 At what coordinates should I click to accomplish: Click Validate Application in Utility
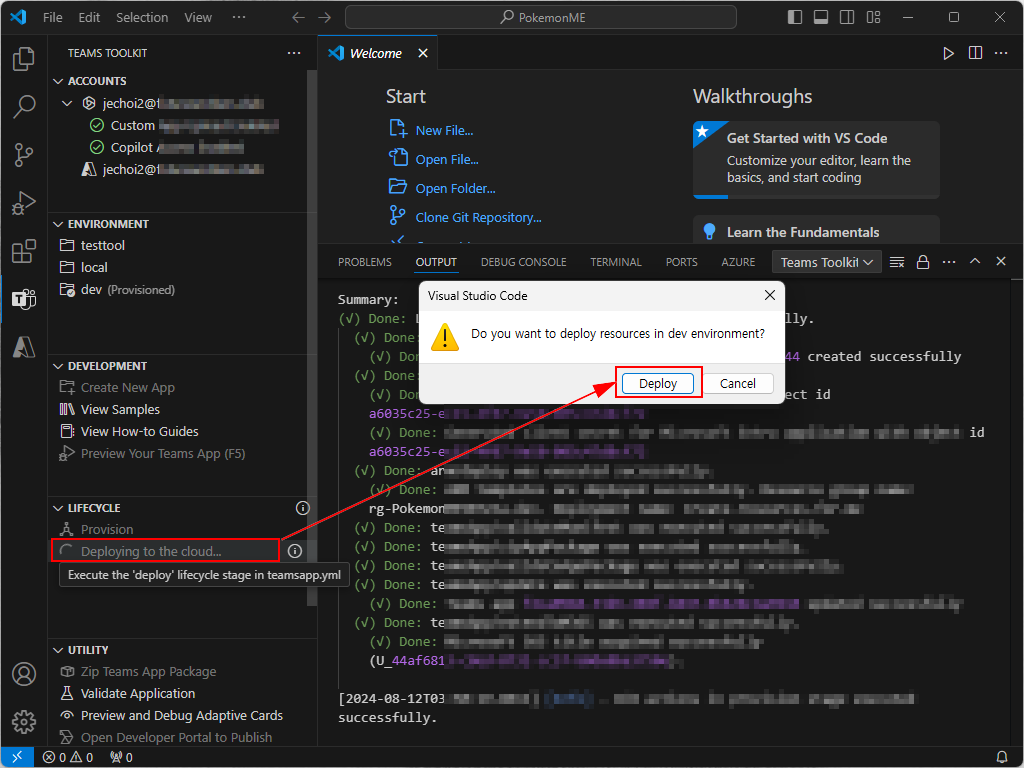click(183, 694)
